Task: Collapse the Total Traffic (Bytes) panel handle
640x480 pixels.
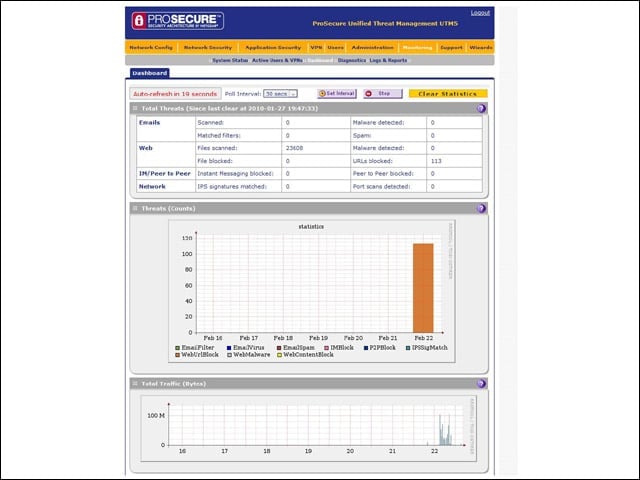Action: coord(135,383)
